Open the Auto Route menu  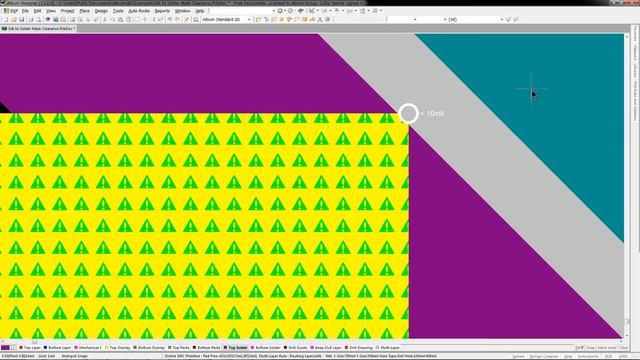(x=139, y=11)
